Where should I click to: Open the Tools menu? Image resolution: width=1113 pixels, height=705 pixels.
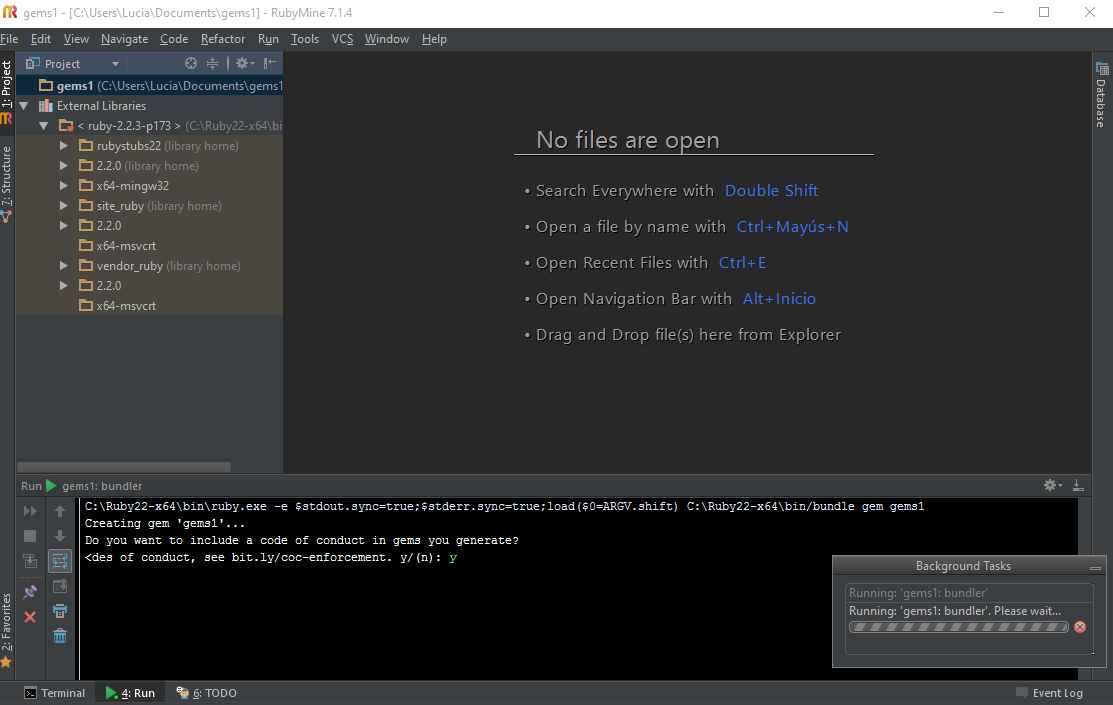(305, 39)
